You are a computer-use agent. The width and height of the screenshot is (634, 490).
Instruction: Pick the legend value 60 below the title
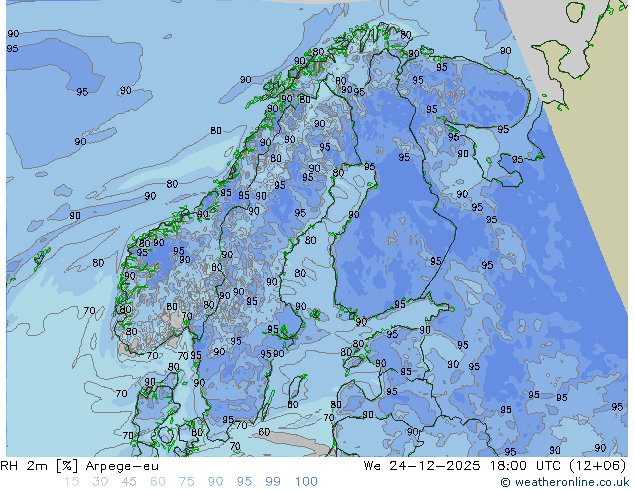pos(158,482)
